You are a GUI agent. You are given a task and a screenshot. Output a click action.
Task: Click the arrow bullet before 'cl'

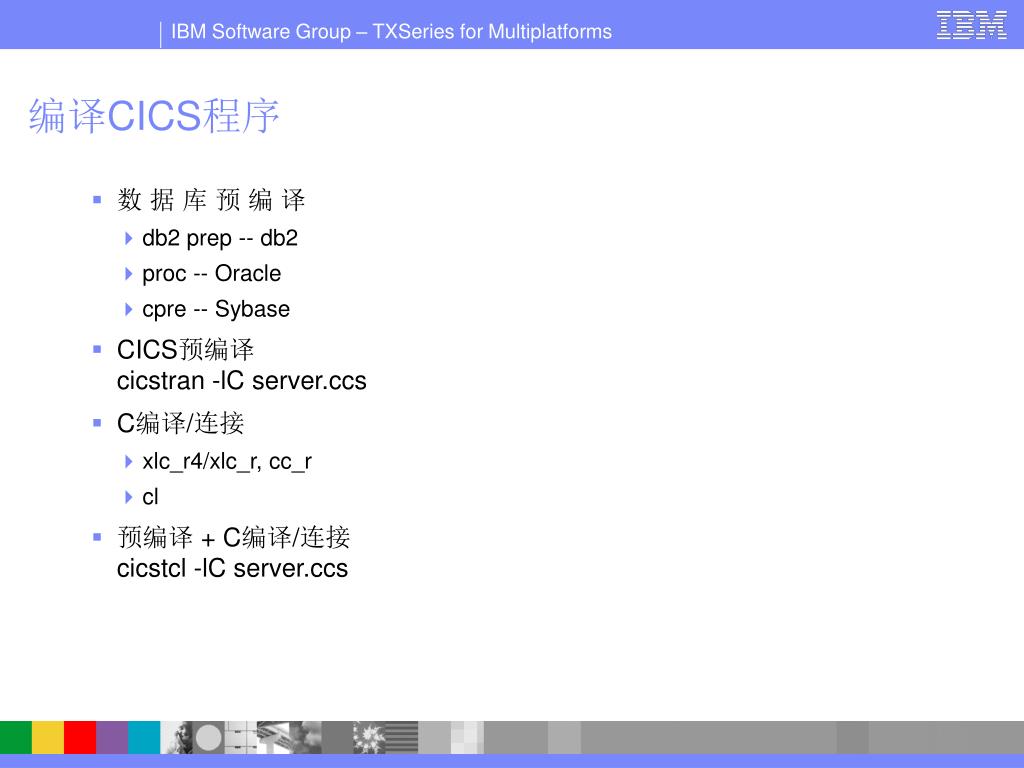[x=129, y=498]
